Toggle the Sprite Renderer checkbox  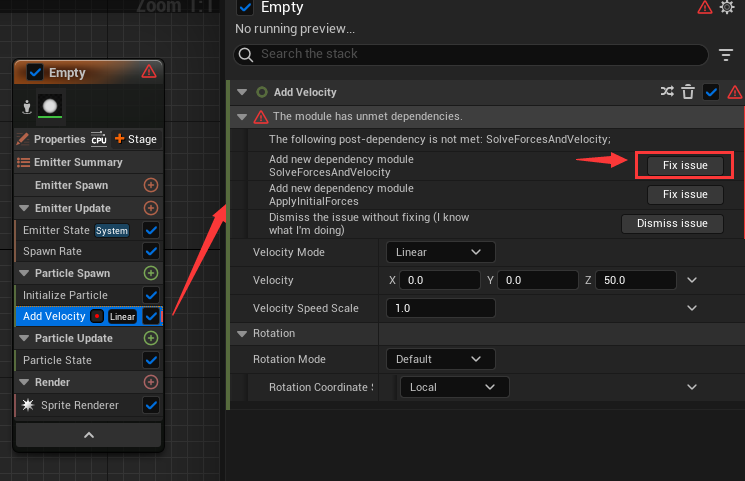point(151,405)
